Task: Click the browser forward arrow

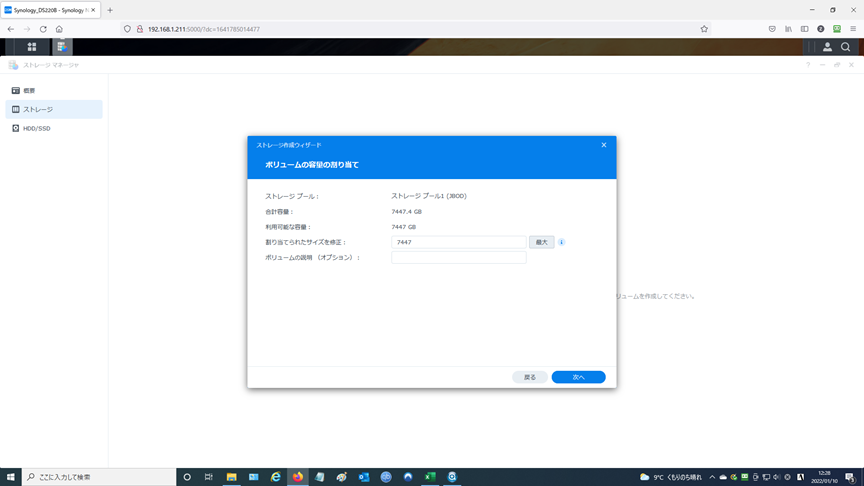Action: tap(27, 29)
